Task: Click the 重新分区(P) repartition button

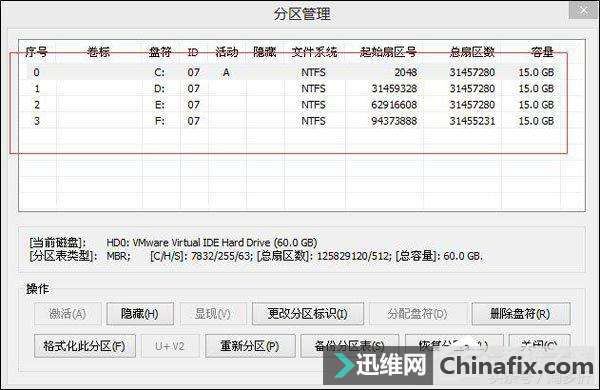Action: (250, 346)
